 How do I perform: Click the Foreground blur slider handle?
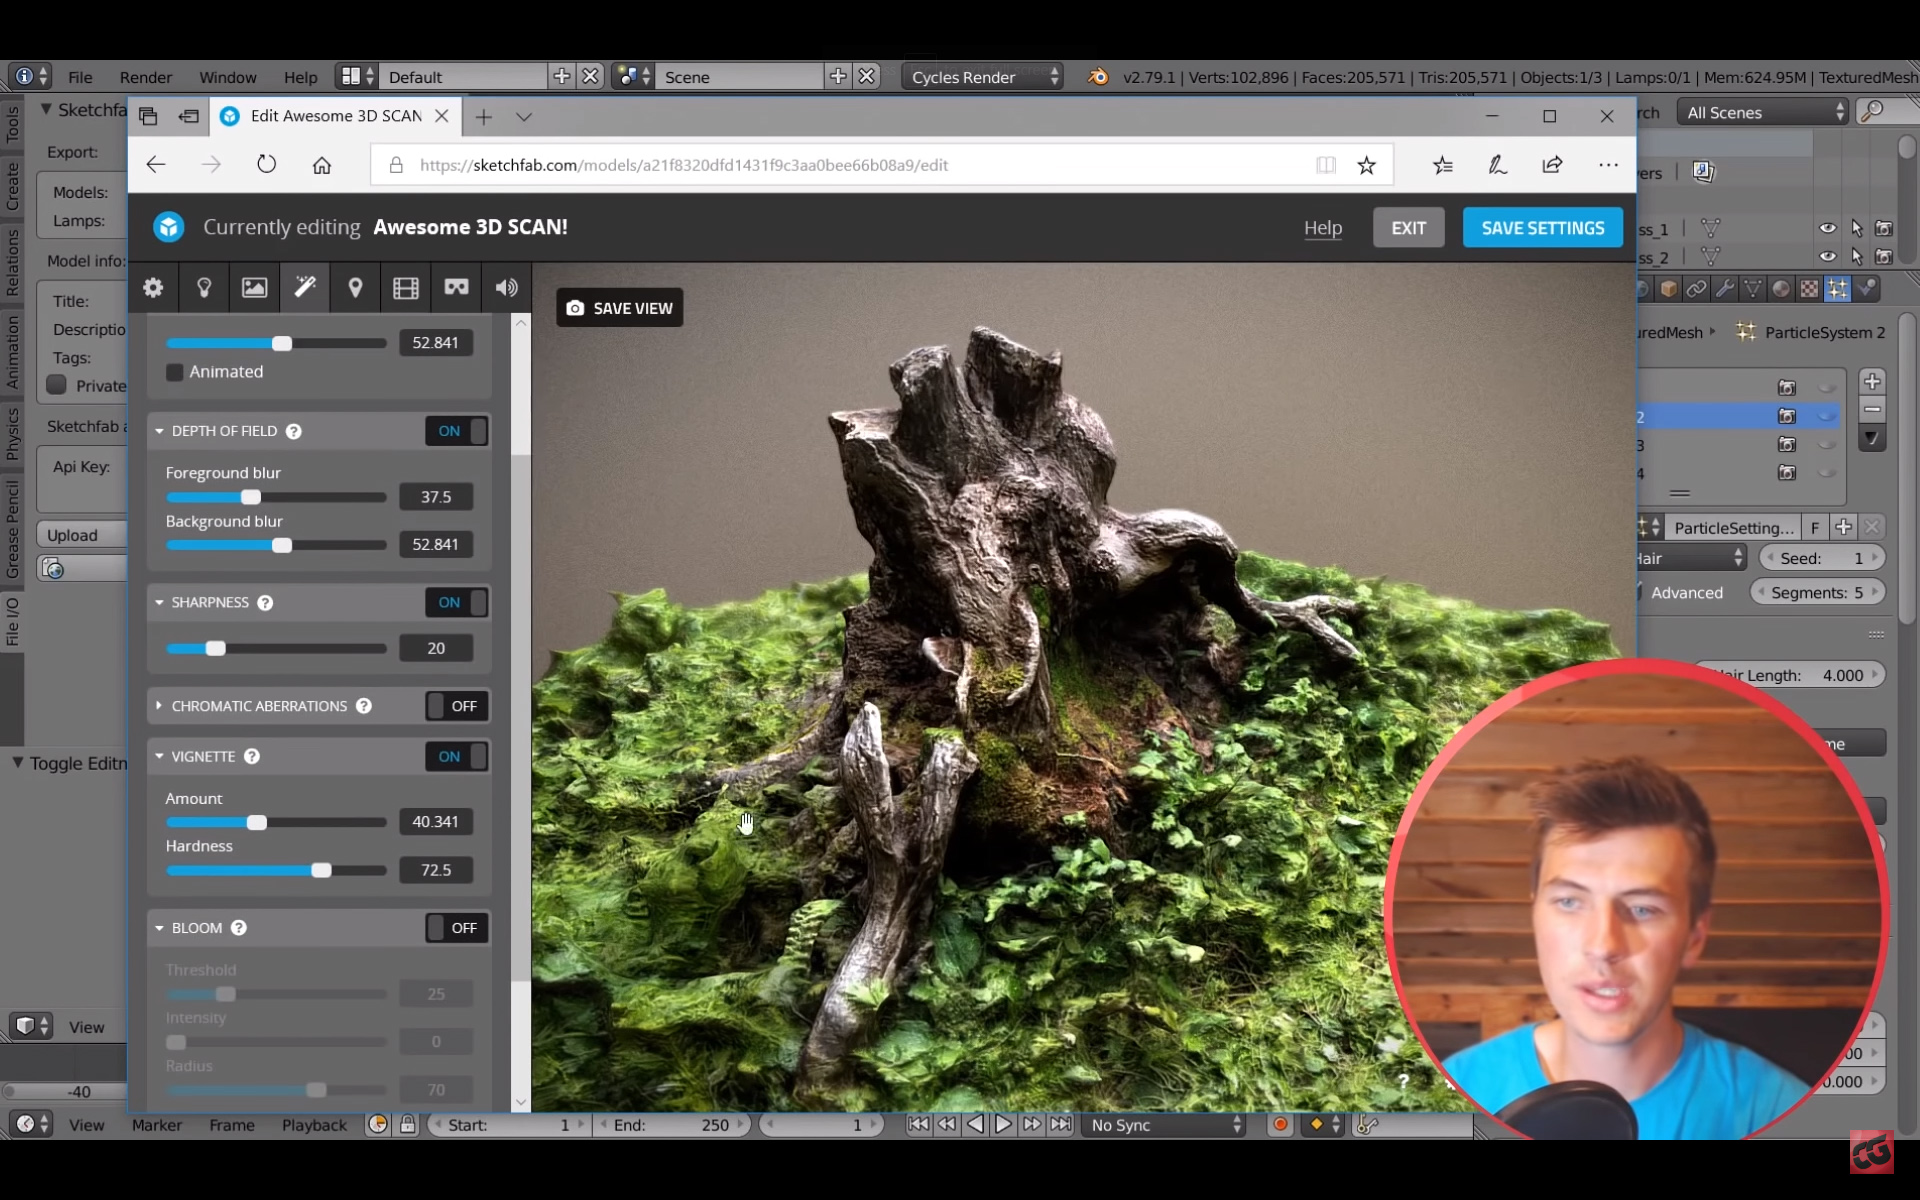(x=251, y=497)
